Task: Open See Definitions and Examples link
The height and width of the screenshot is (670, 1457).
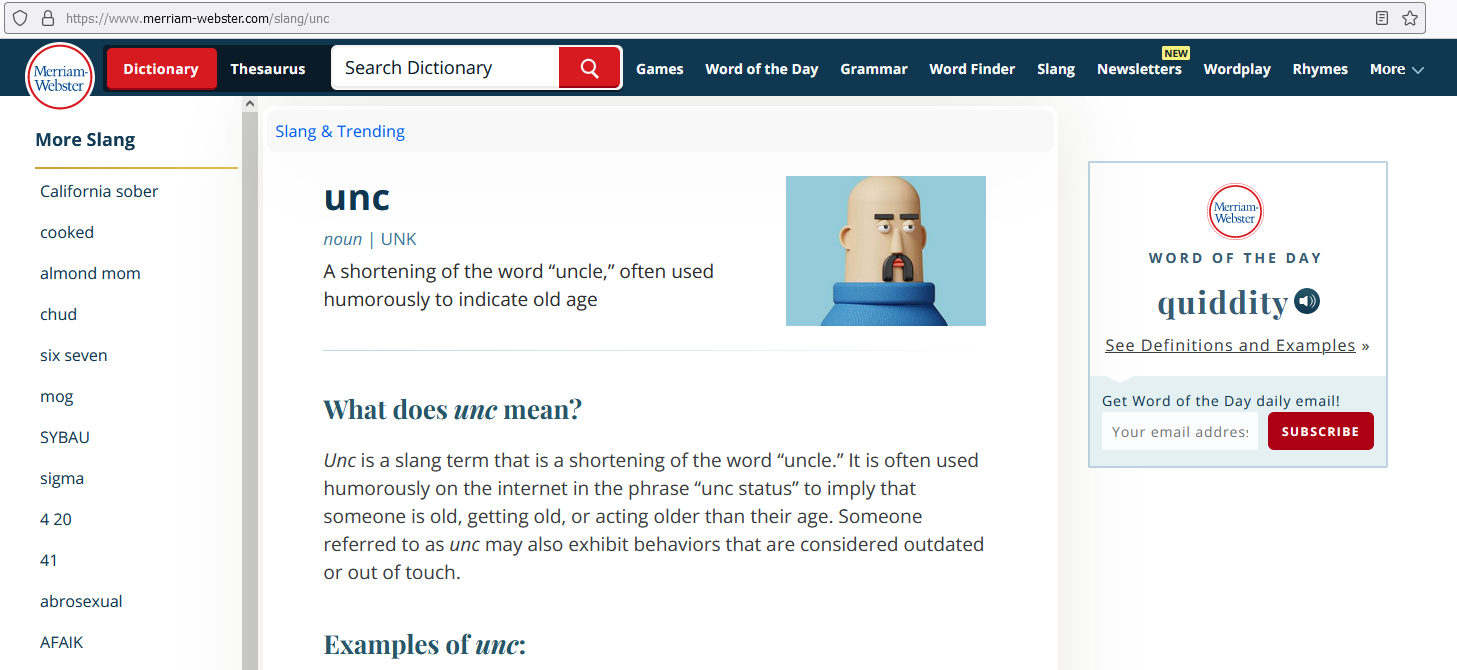Action: tap(1230, 345)
